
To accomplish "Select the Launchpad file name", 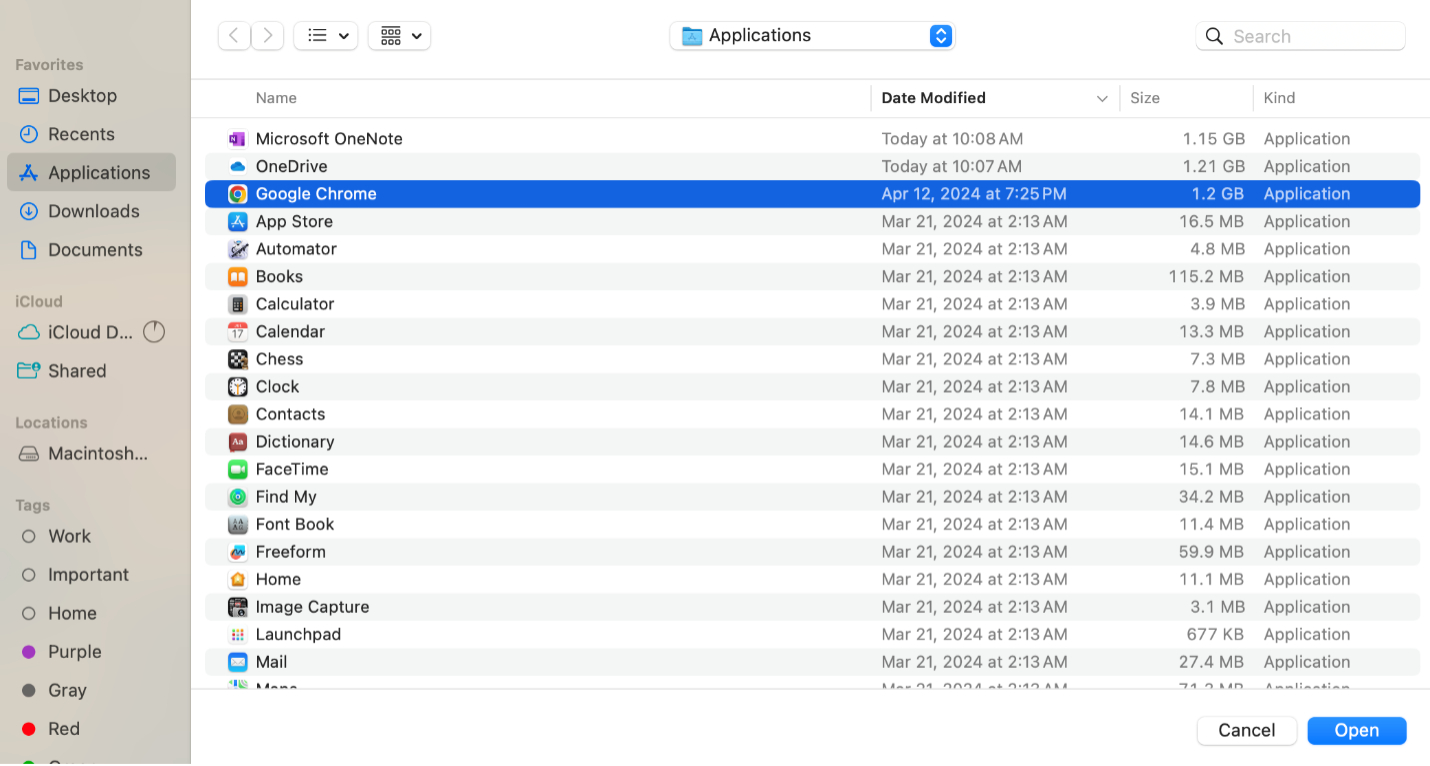I will coord(298,634).
